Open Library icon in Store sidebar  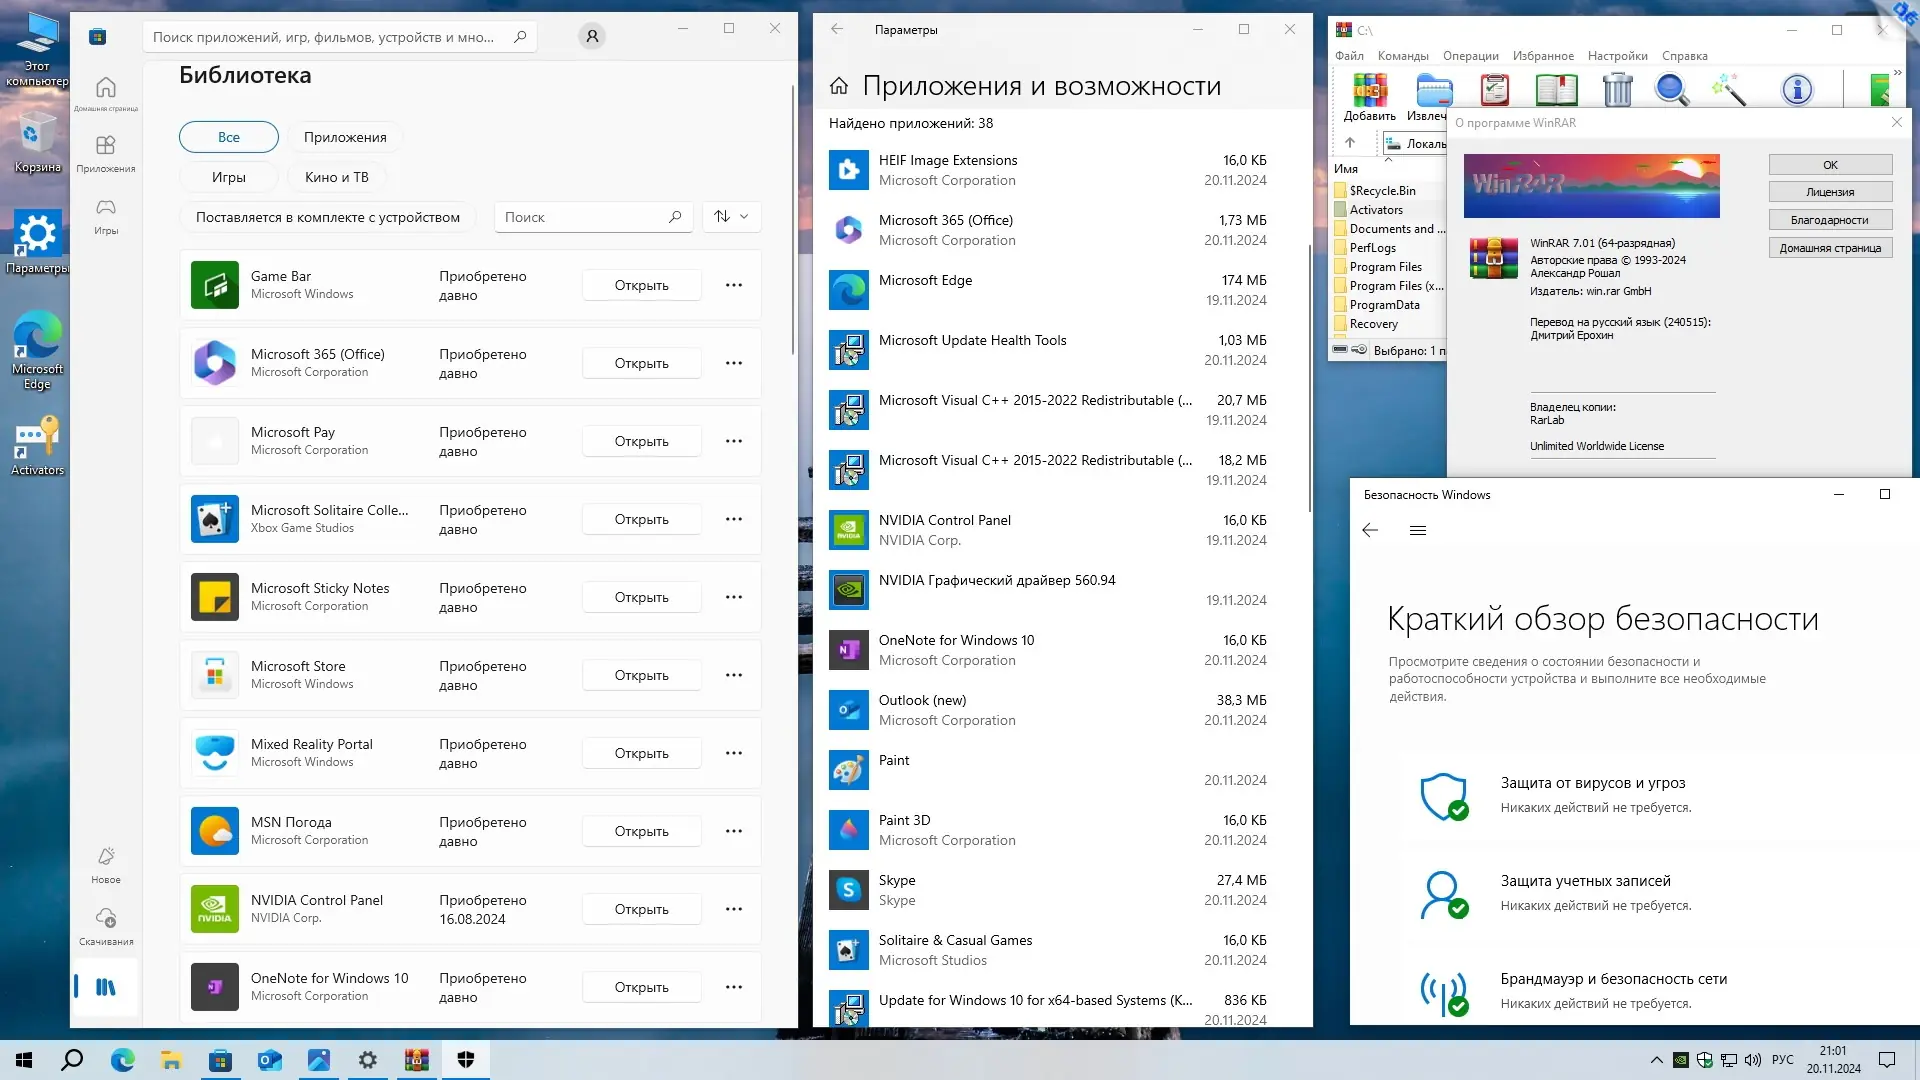click(x=105, y=987)
